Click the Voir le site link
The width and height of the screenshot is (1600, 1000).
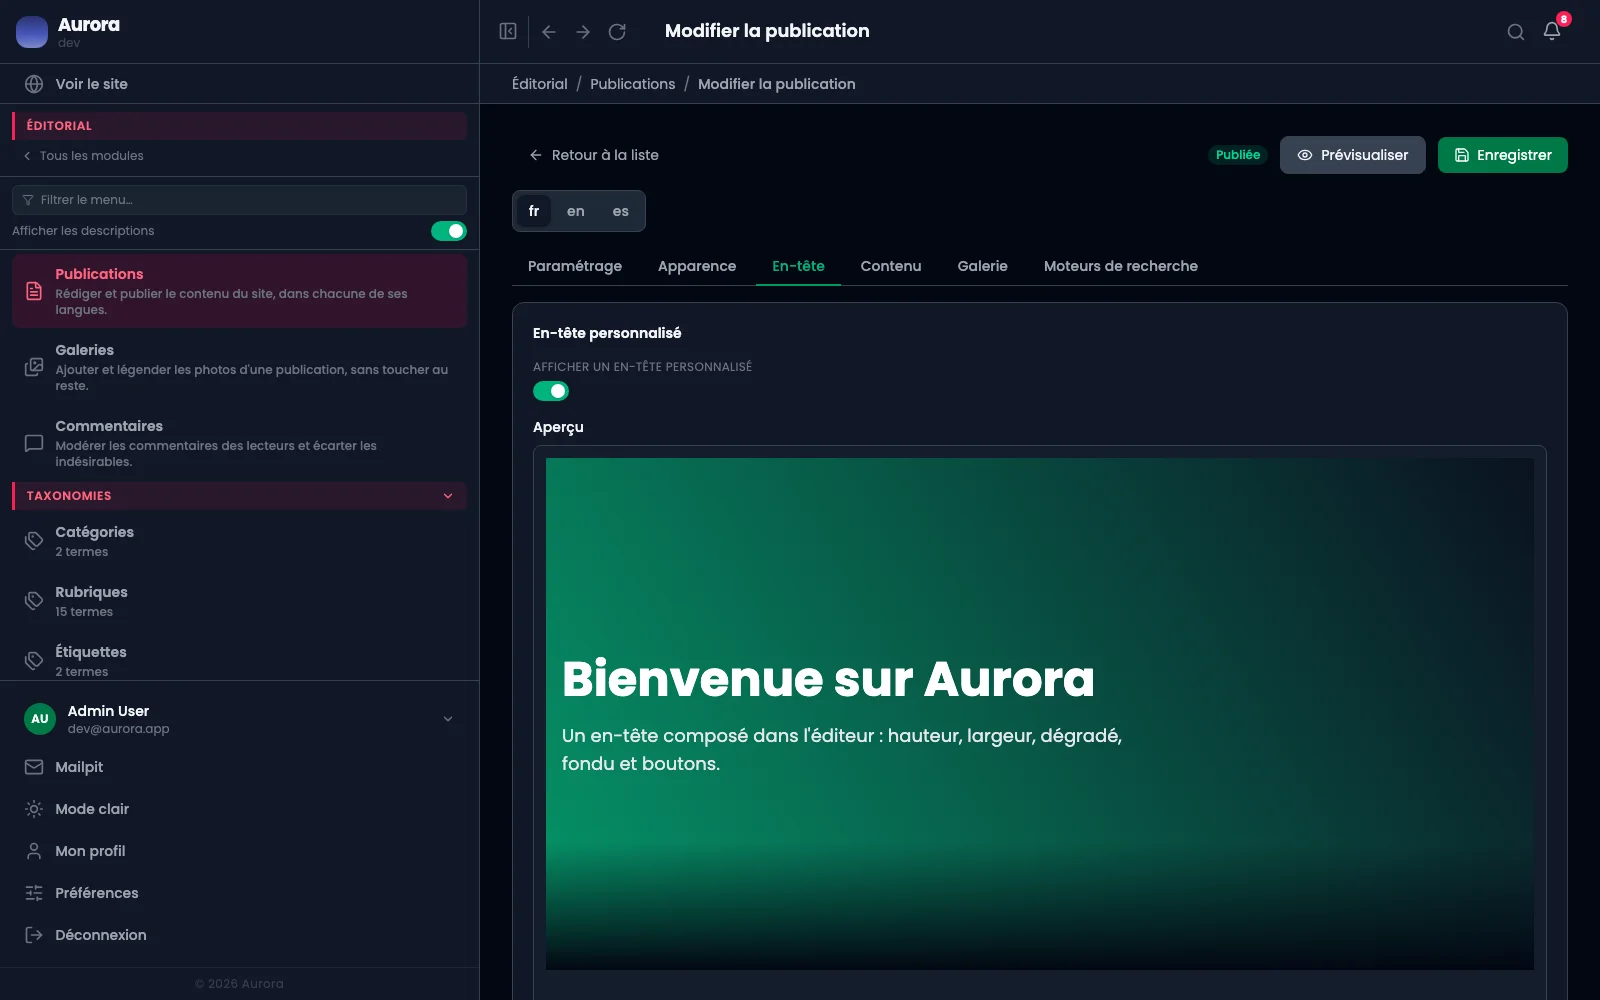92,84
